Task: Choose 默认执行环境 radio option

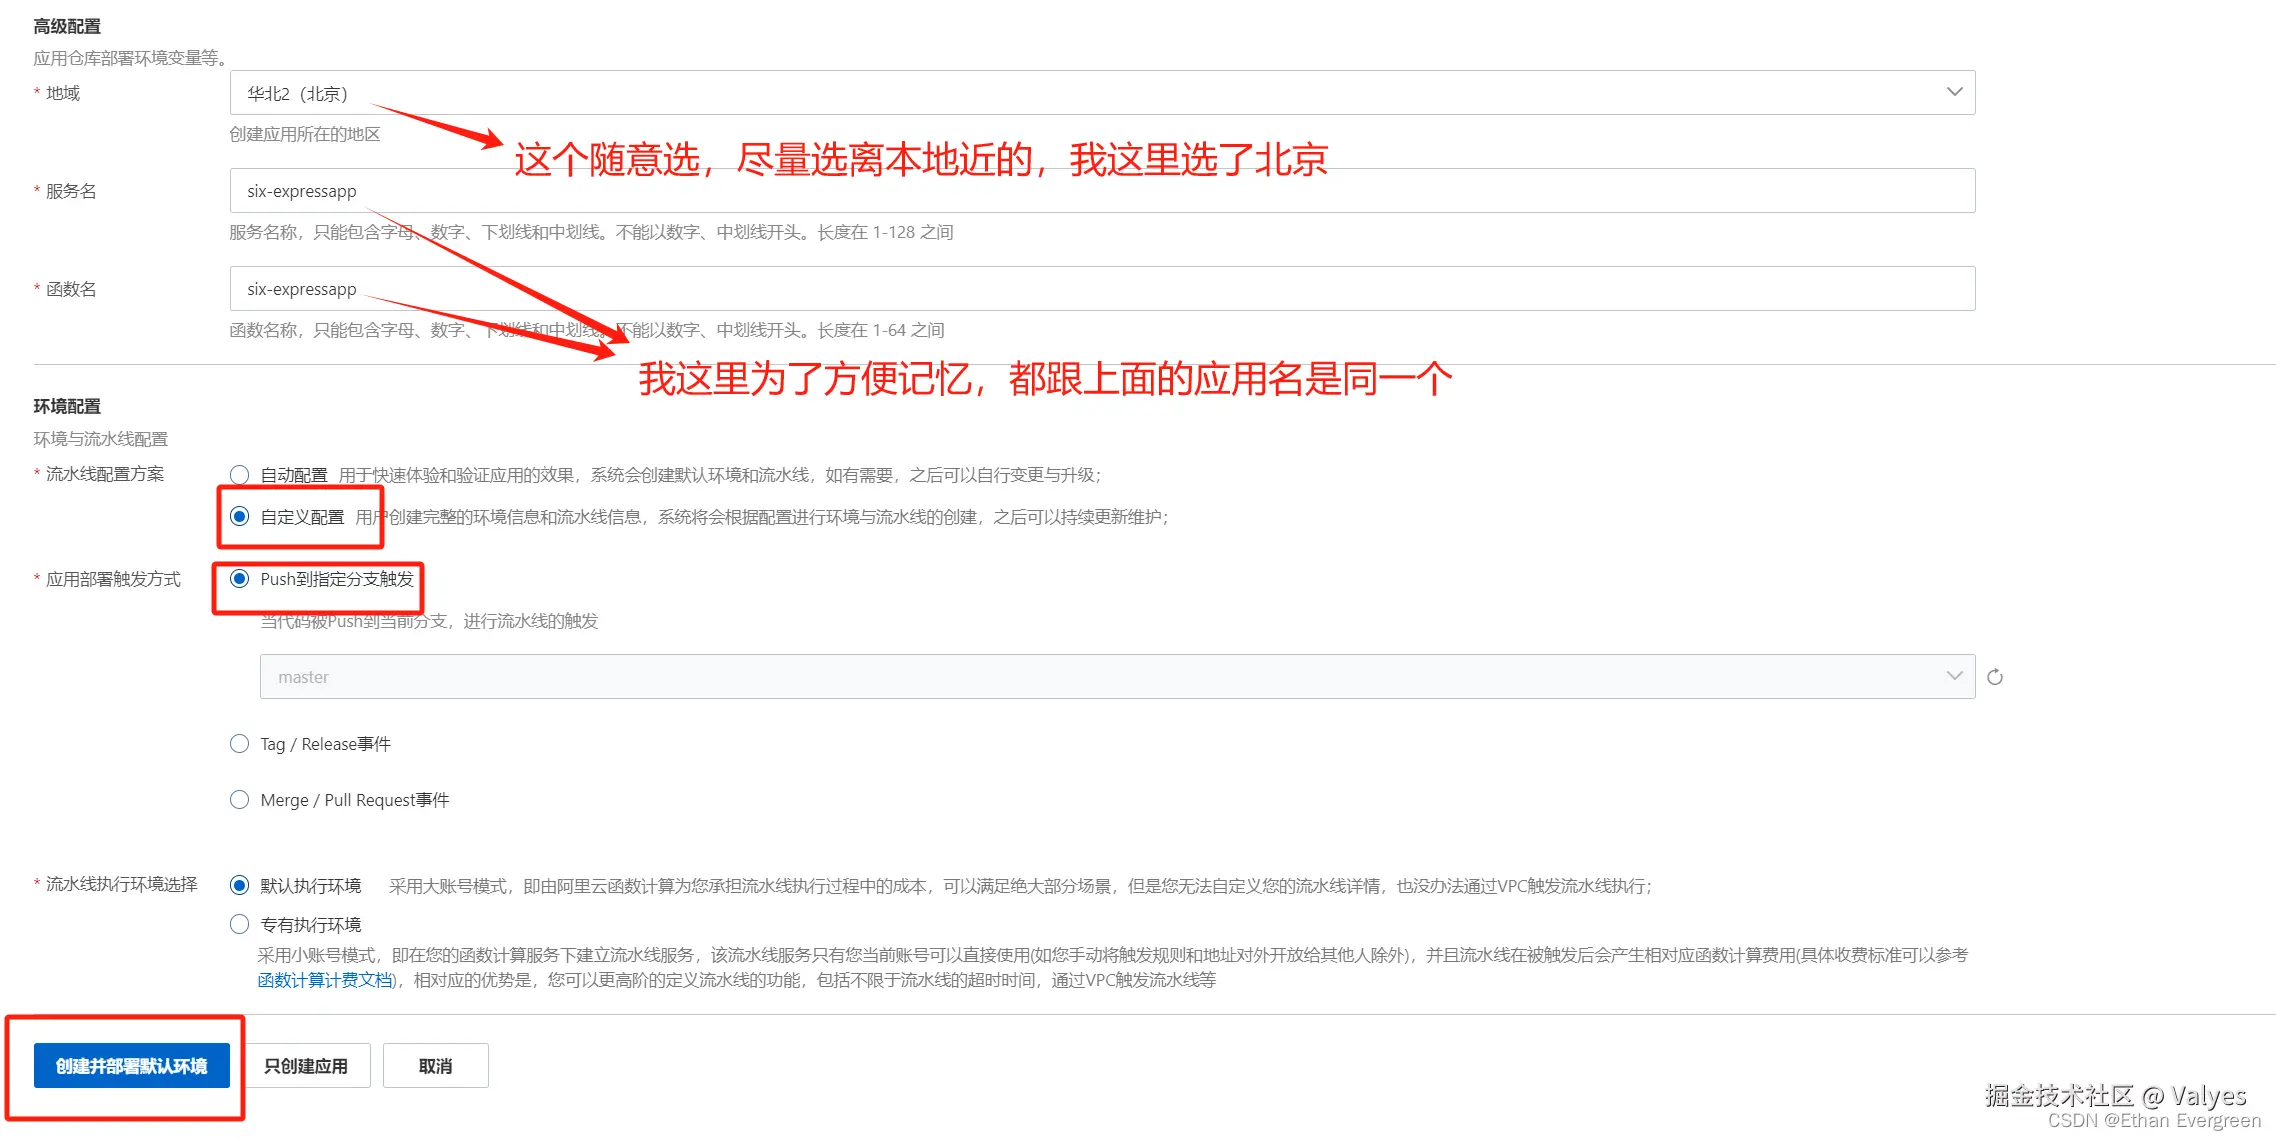Action: point(239,886)
